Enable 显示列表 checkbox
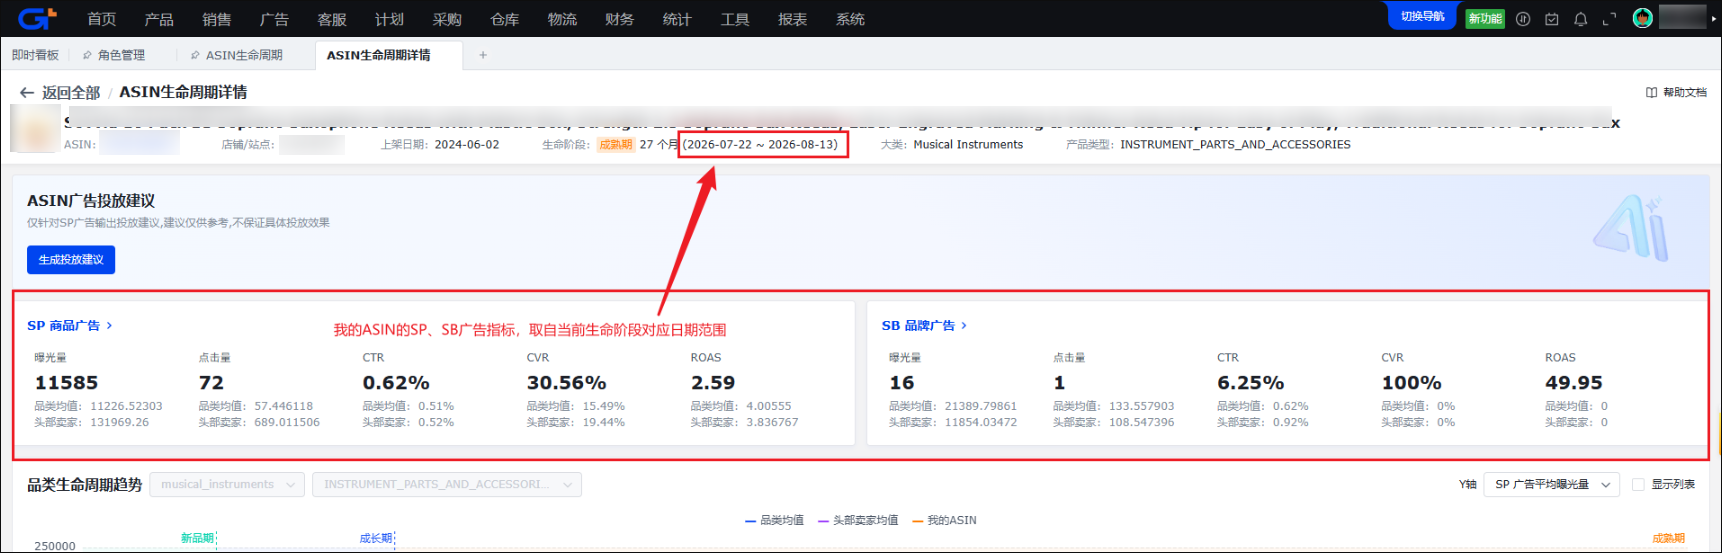1722x553 pixels. pyautogui.click(x=1638, y=484)
